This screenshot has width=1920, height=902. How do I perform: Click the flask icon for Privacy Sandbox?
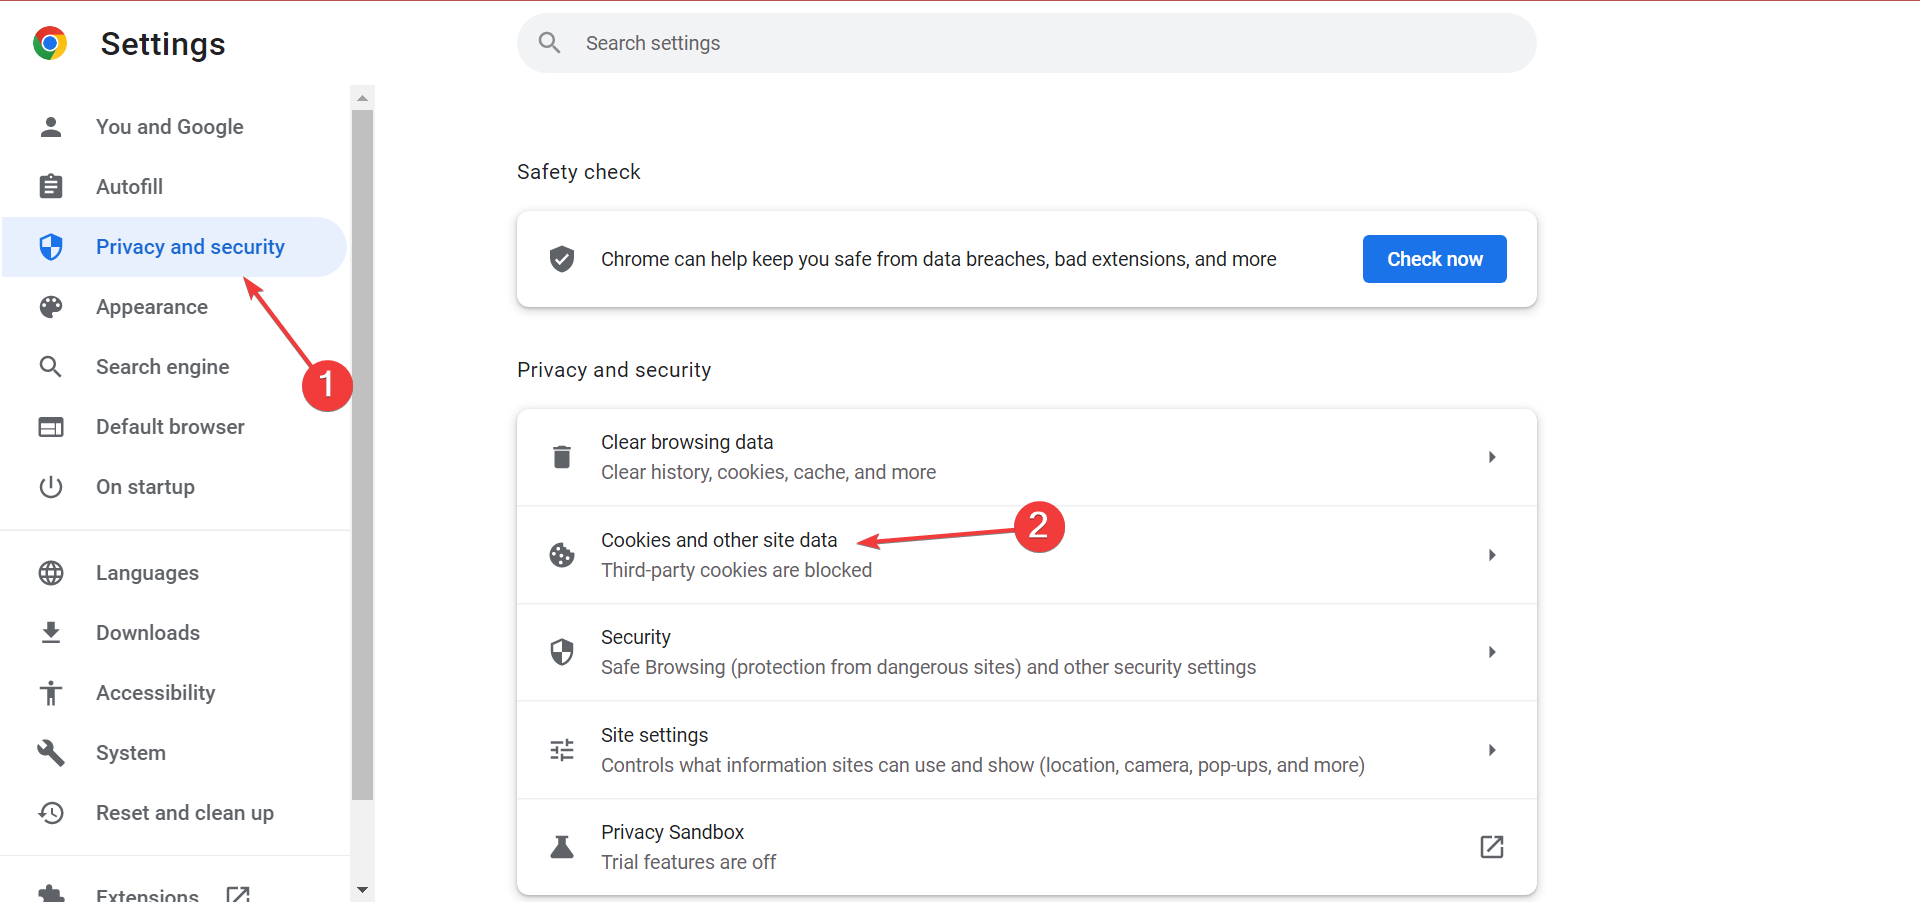[x=562, y=847]
